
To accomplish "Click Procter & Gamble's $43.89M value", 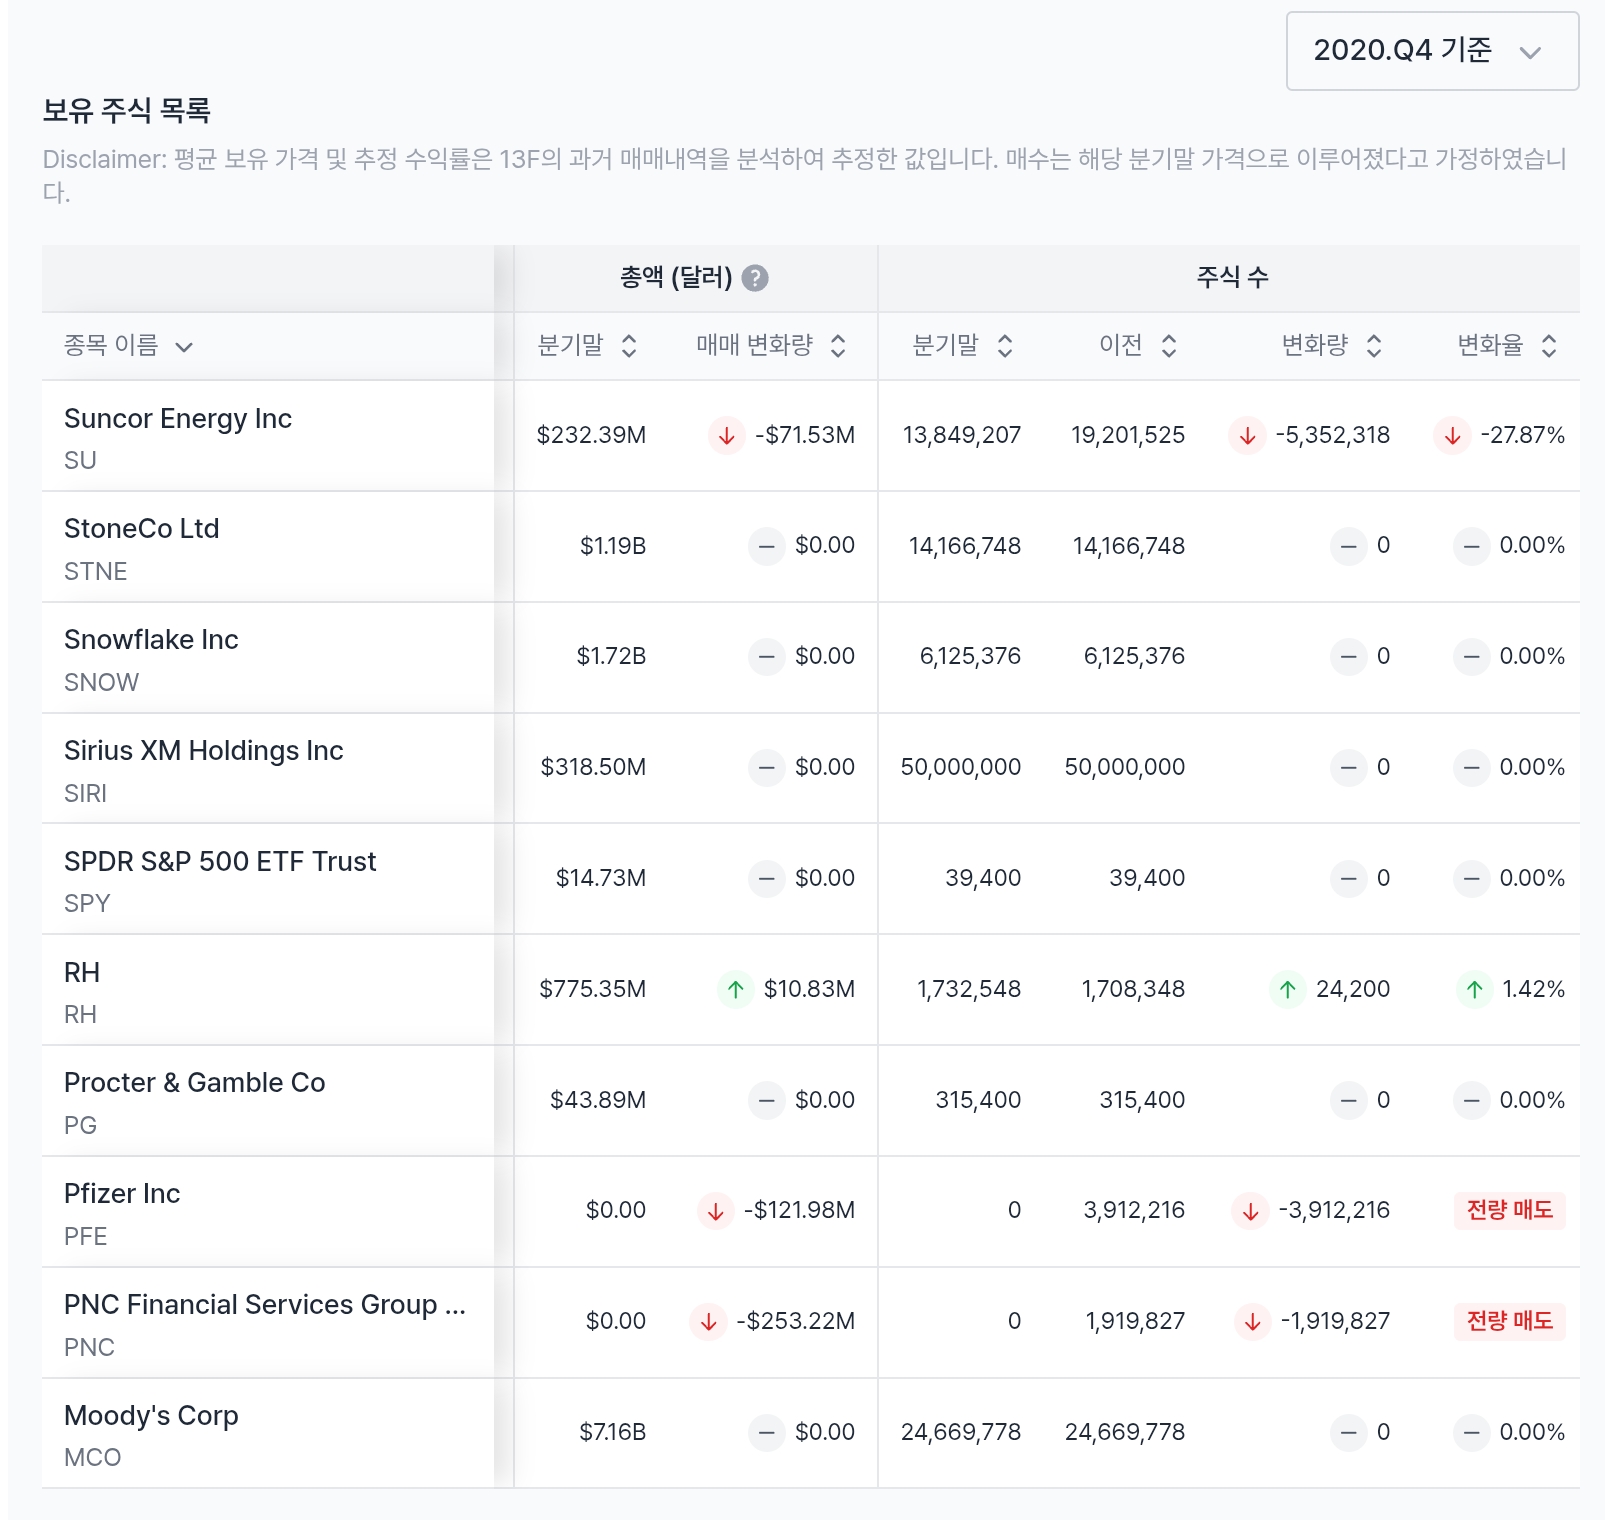I will click(x=598, y=1101).
